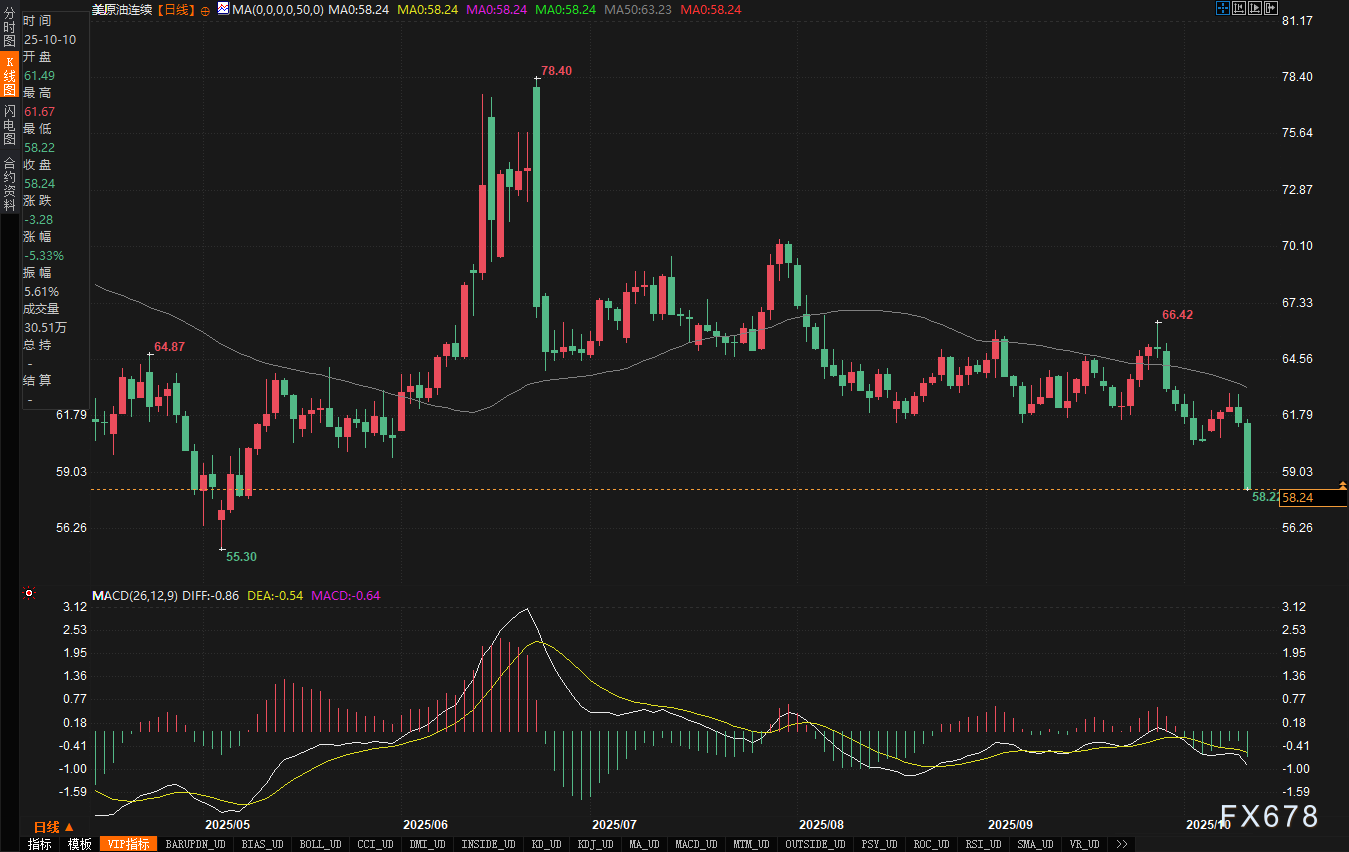1349x852 pixels.
Task: Click the 78.40 high price marker
Action: (x=557, y=71)
